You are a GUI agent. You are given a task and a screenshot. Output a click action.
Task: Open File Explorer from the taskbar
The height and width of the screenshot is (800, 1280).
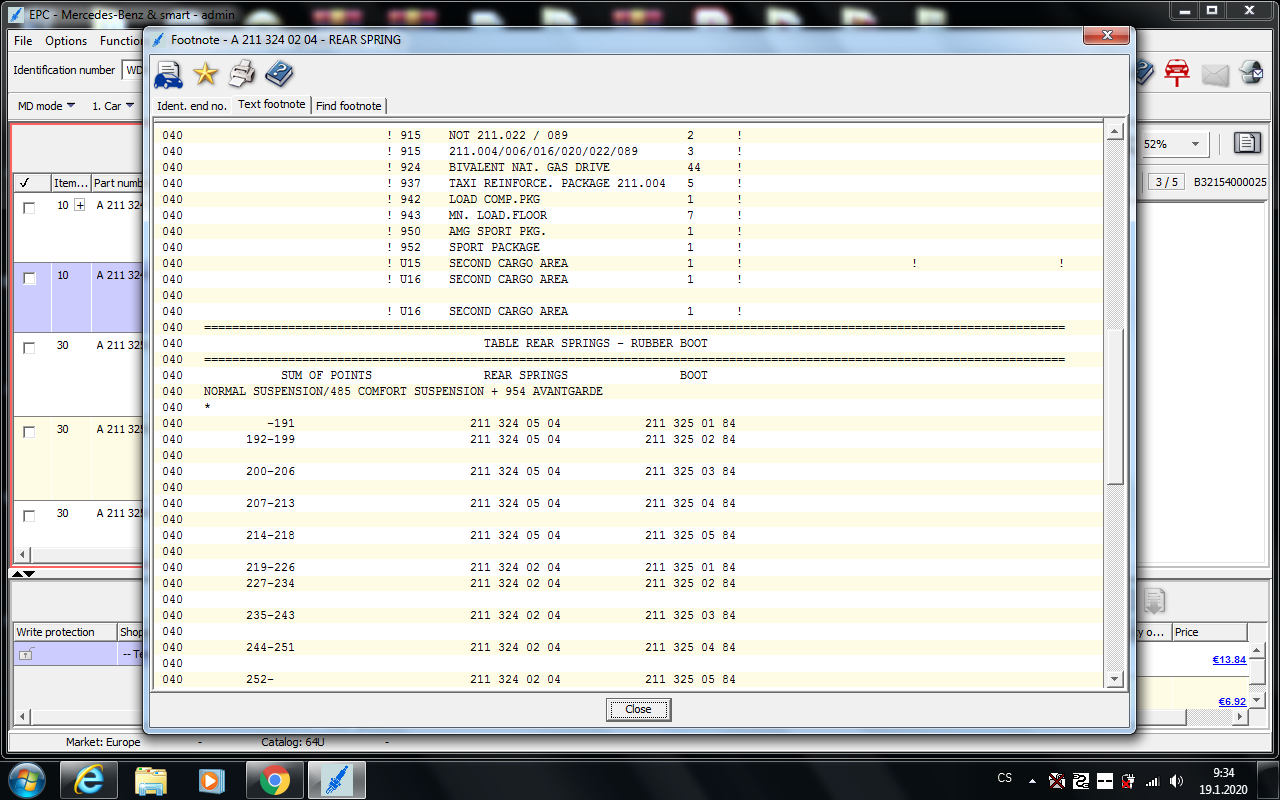[151, 780]
